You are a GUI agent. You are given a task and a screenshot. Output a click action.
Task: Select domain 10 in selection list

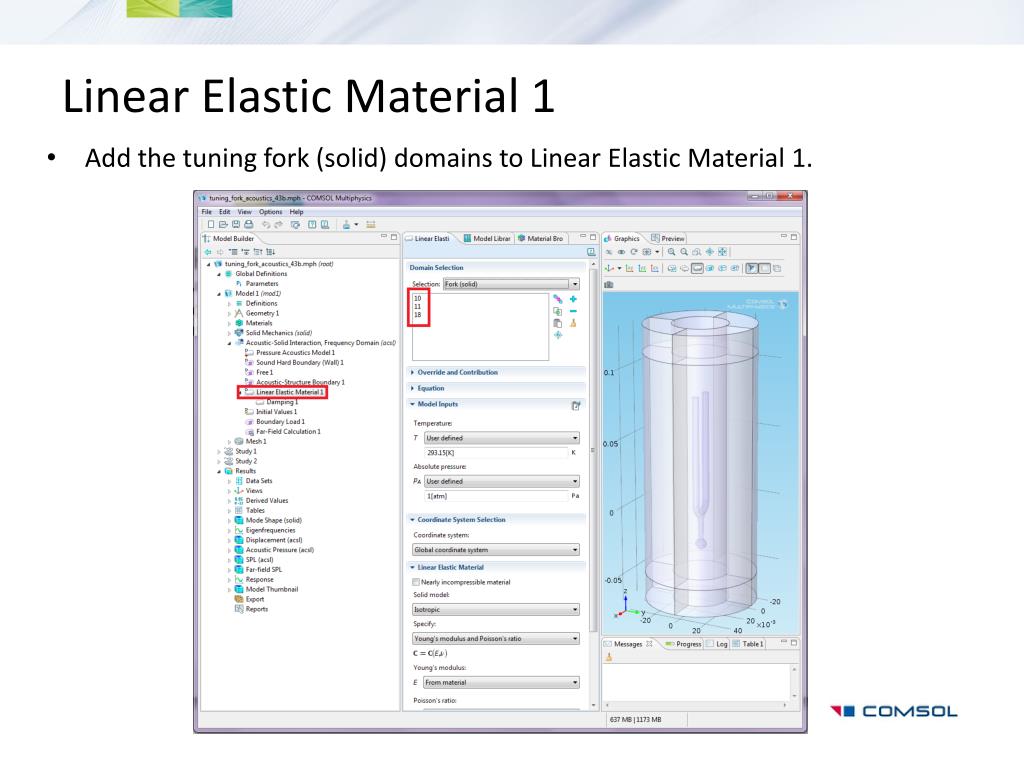point(418,298)
